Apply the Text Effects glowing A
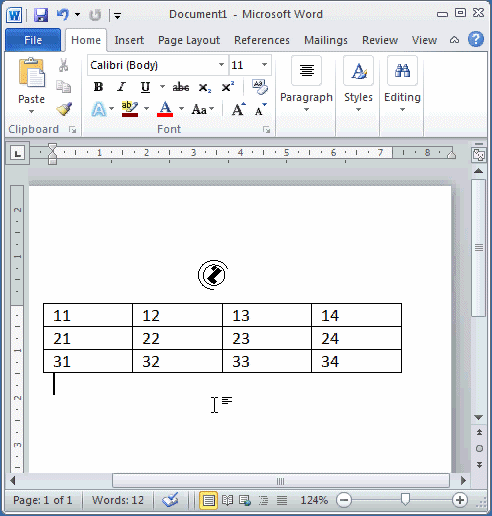Screen dimensions: 492x516 pos(99,109)
